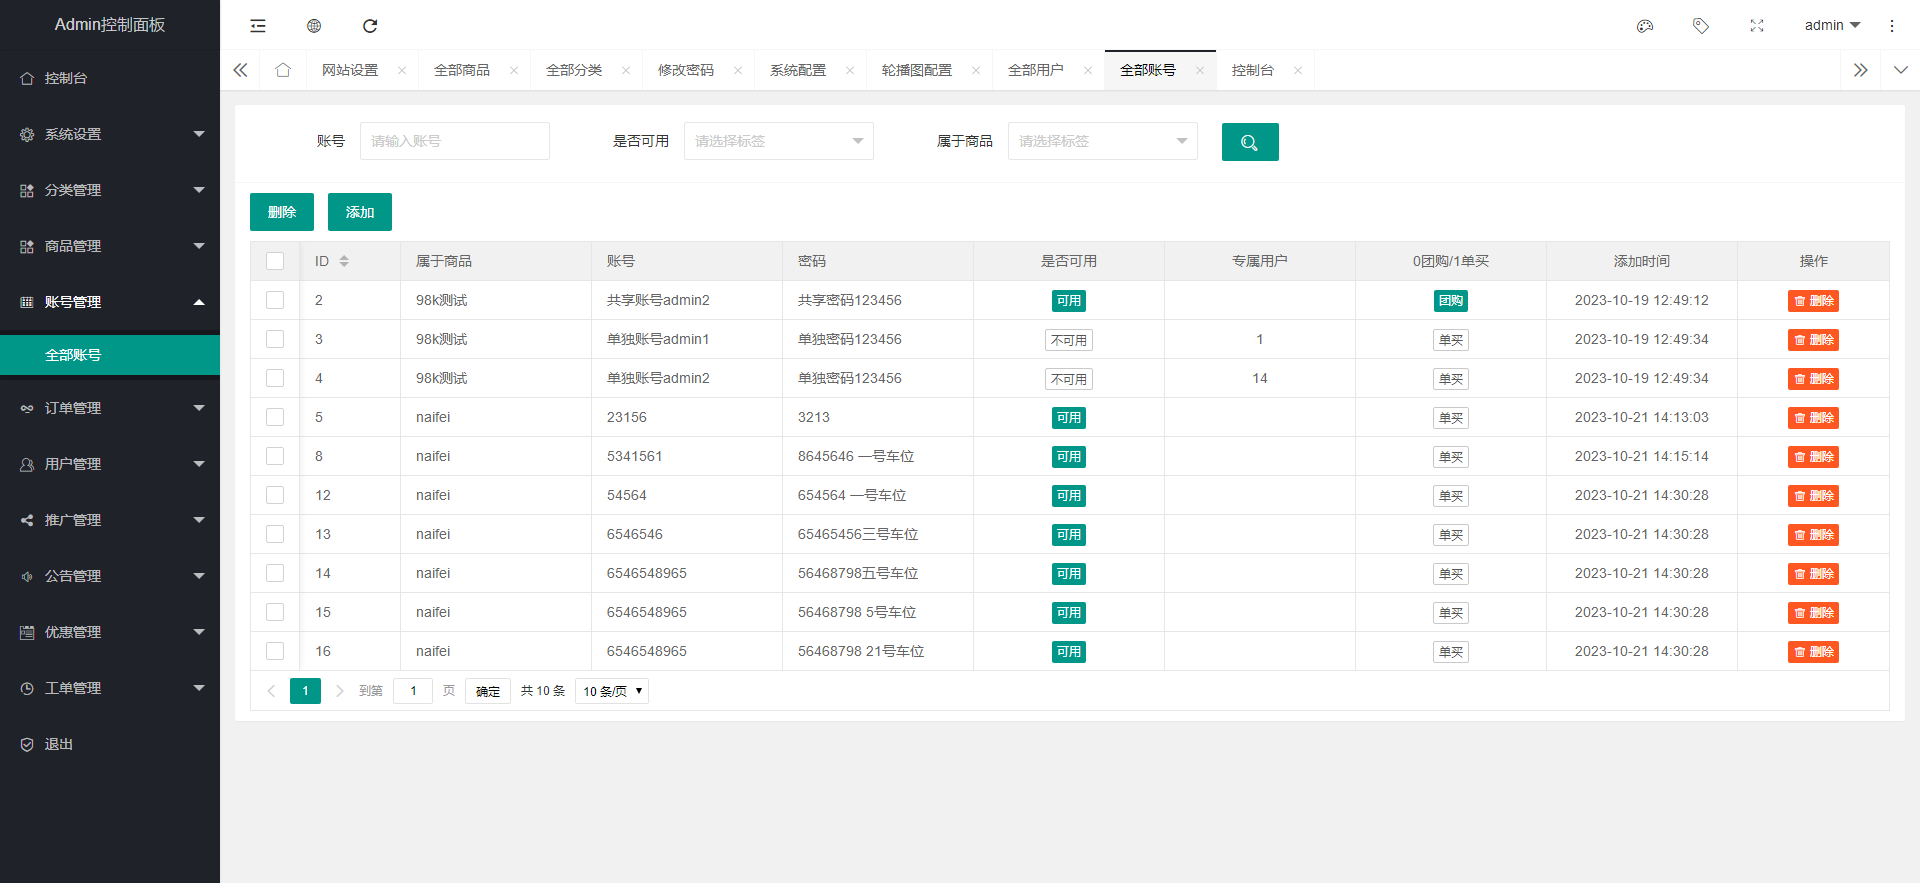Screen dimensions: 1920x883
Task: Open the theme palette icon
Action: coord(1645,26)
